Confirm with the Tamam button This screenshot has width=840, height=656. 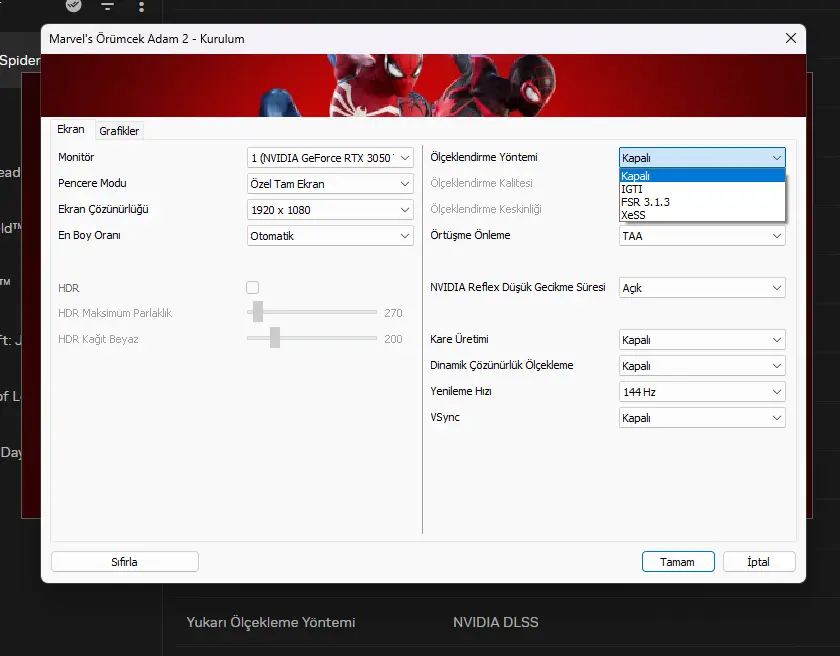(x=678, y=562)
